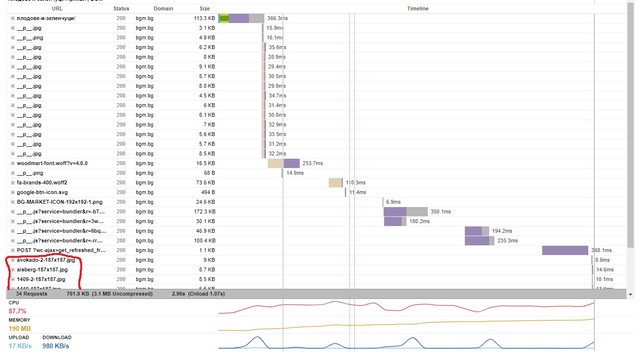
Task: Expand the __p__.png row sized 4.9 KB
Action: tap(13, 38)
